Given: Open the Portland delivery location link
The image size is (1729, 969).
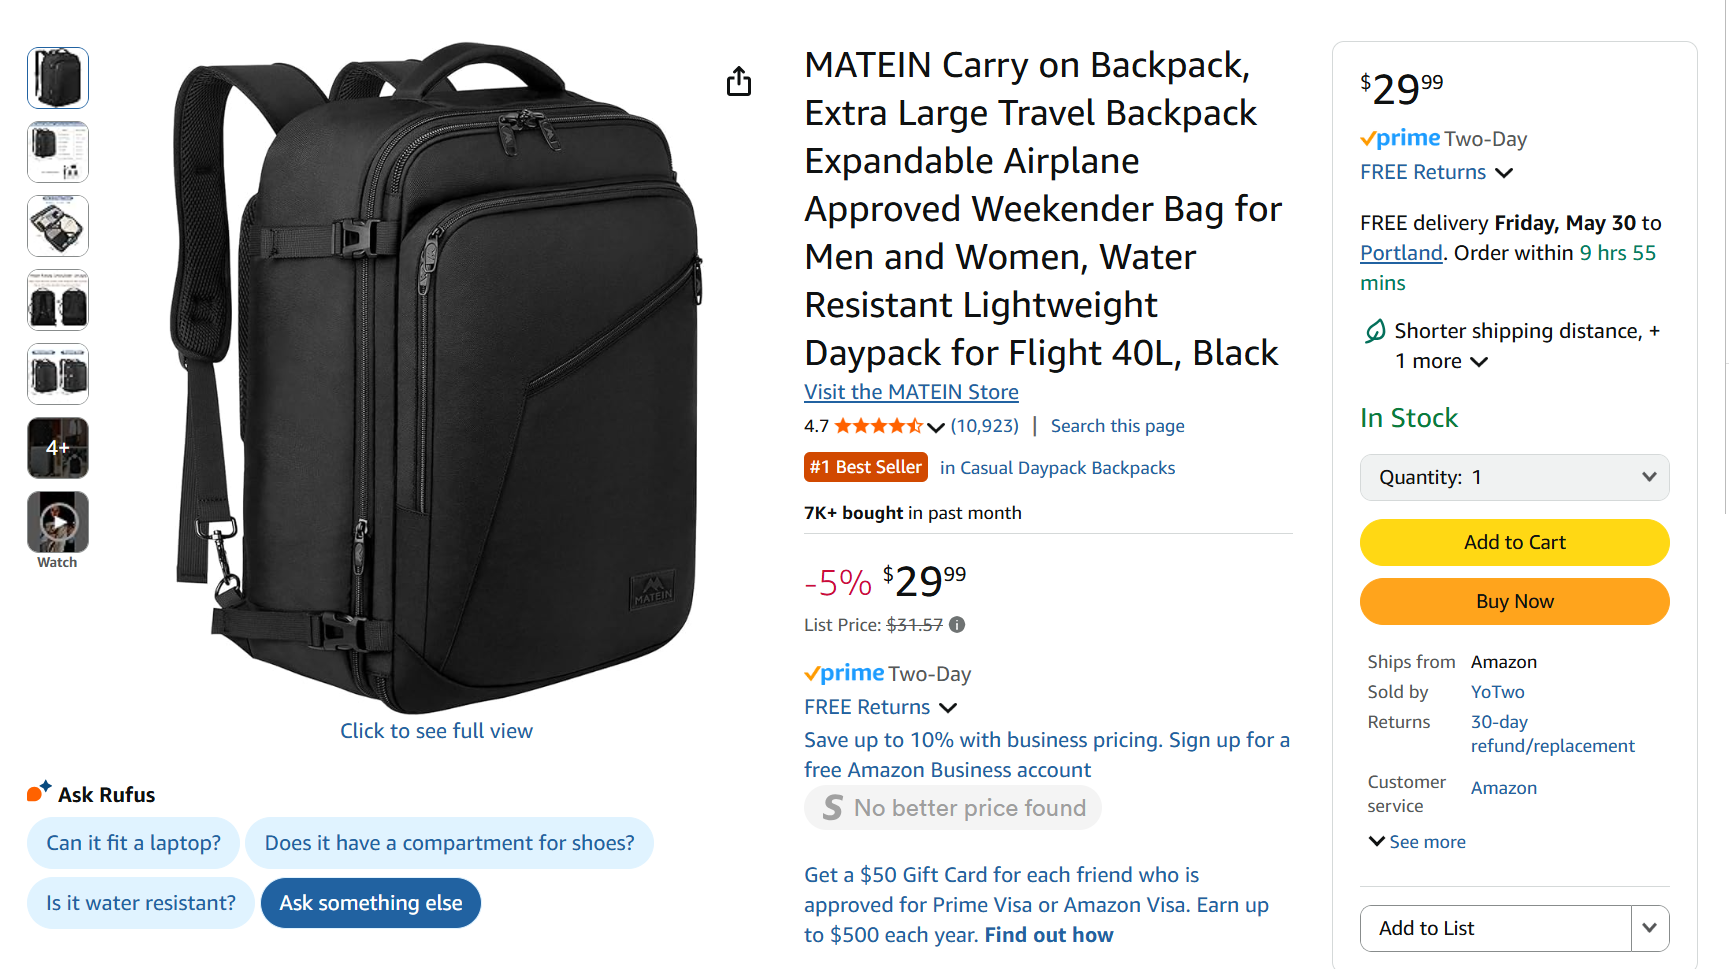Looking at the screenshot, I should coord(1400,252).
